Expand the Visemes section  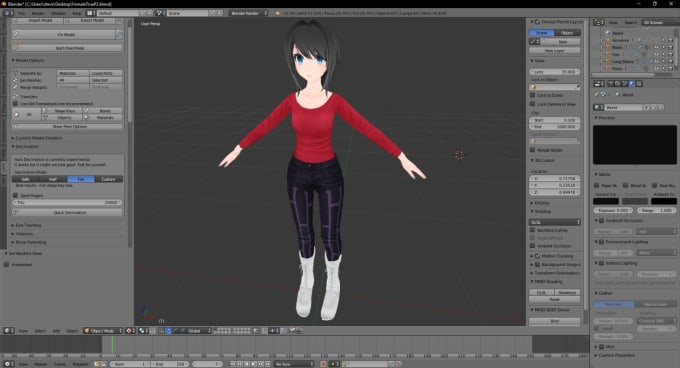pos(23,234)
